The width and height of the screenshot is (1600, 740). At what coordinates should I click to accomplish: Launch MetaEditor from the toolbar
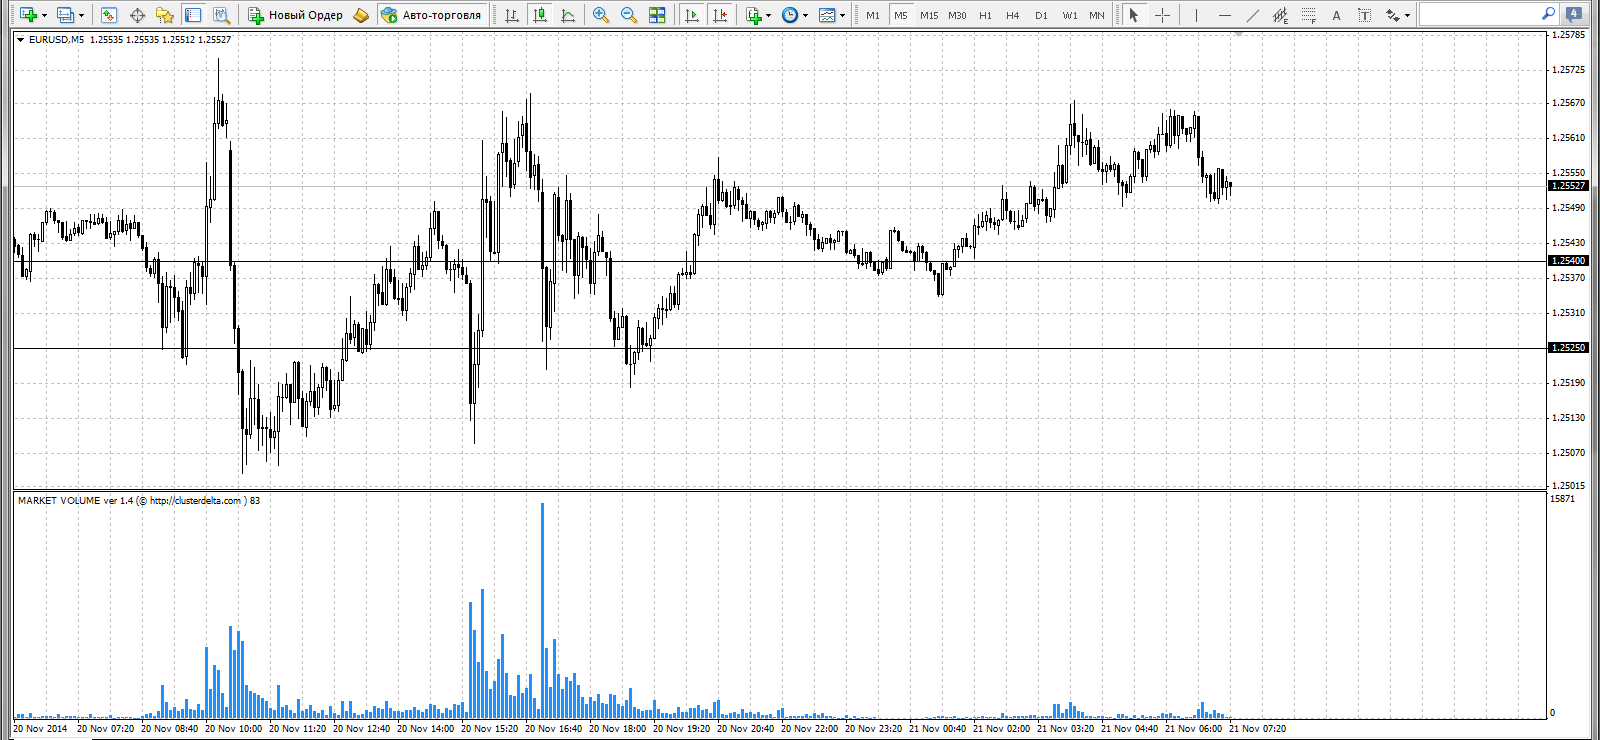pyautogui.click(x=361, y=15)
